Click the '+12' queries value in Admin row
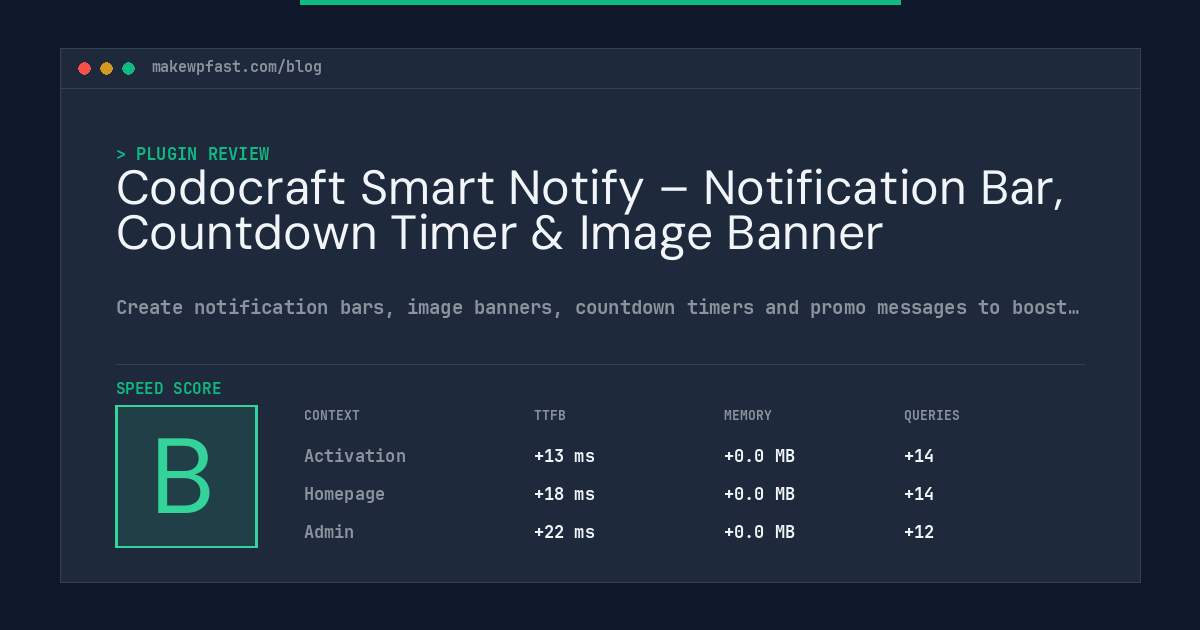 coord(919,532)
